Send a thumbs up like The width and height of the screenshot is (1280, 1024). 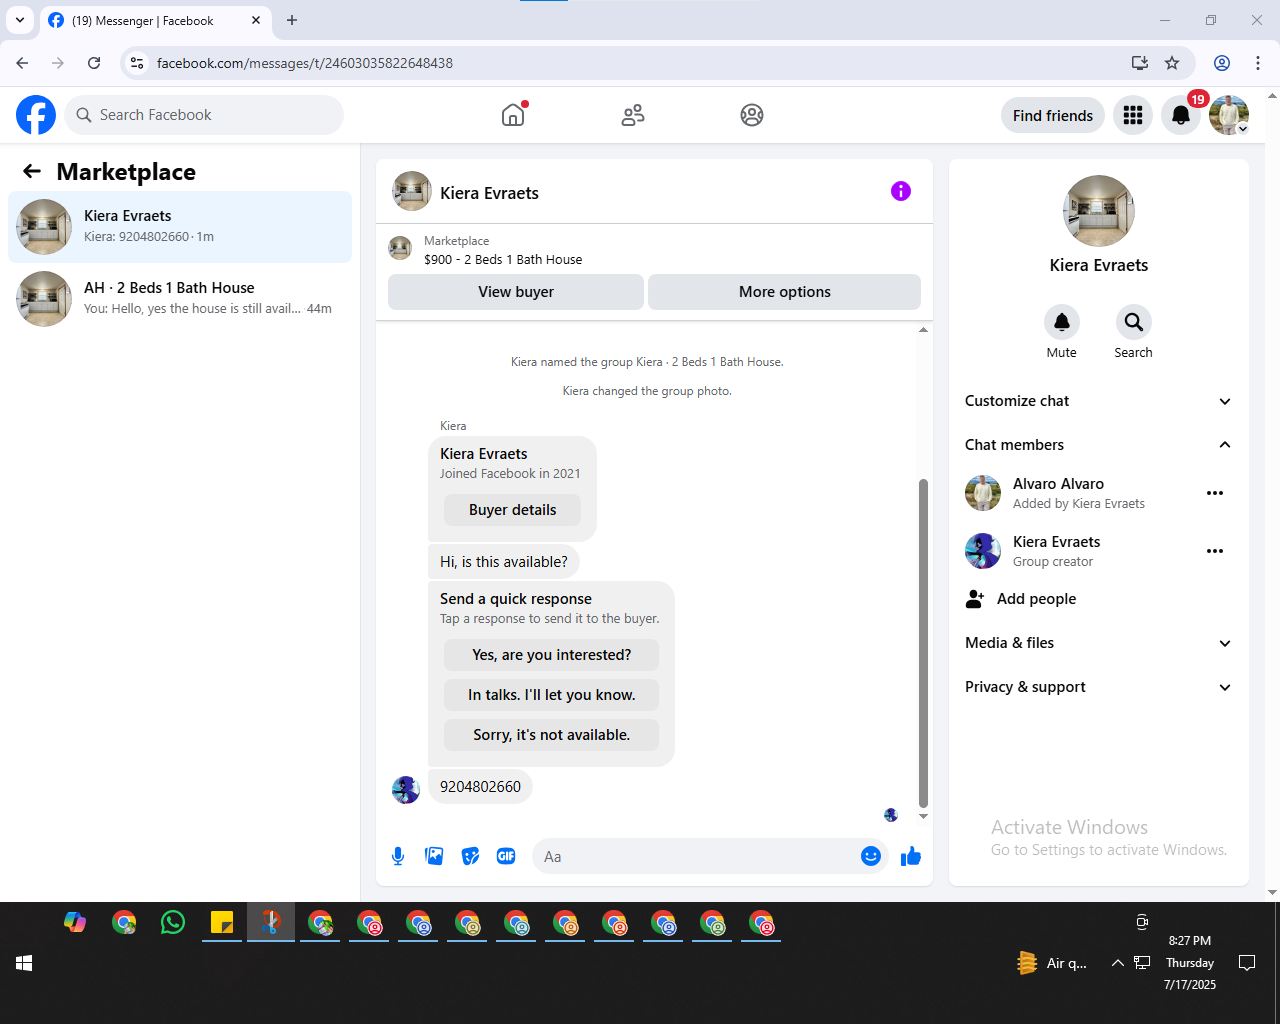(911, 856)
